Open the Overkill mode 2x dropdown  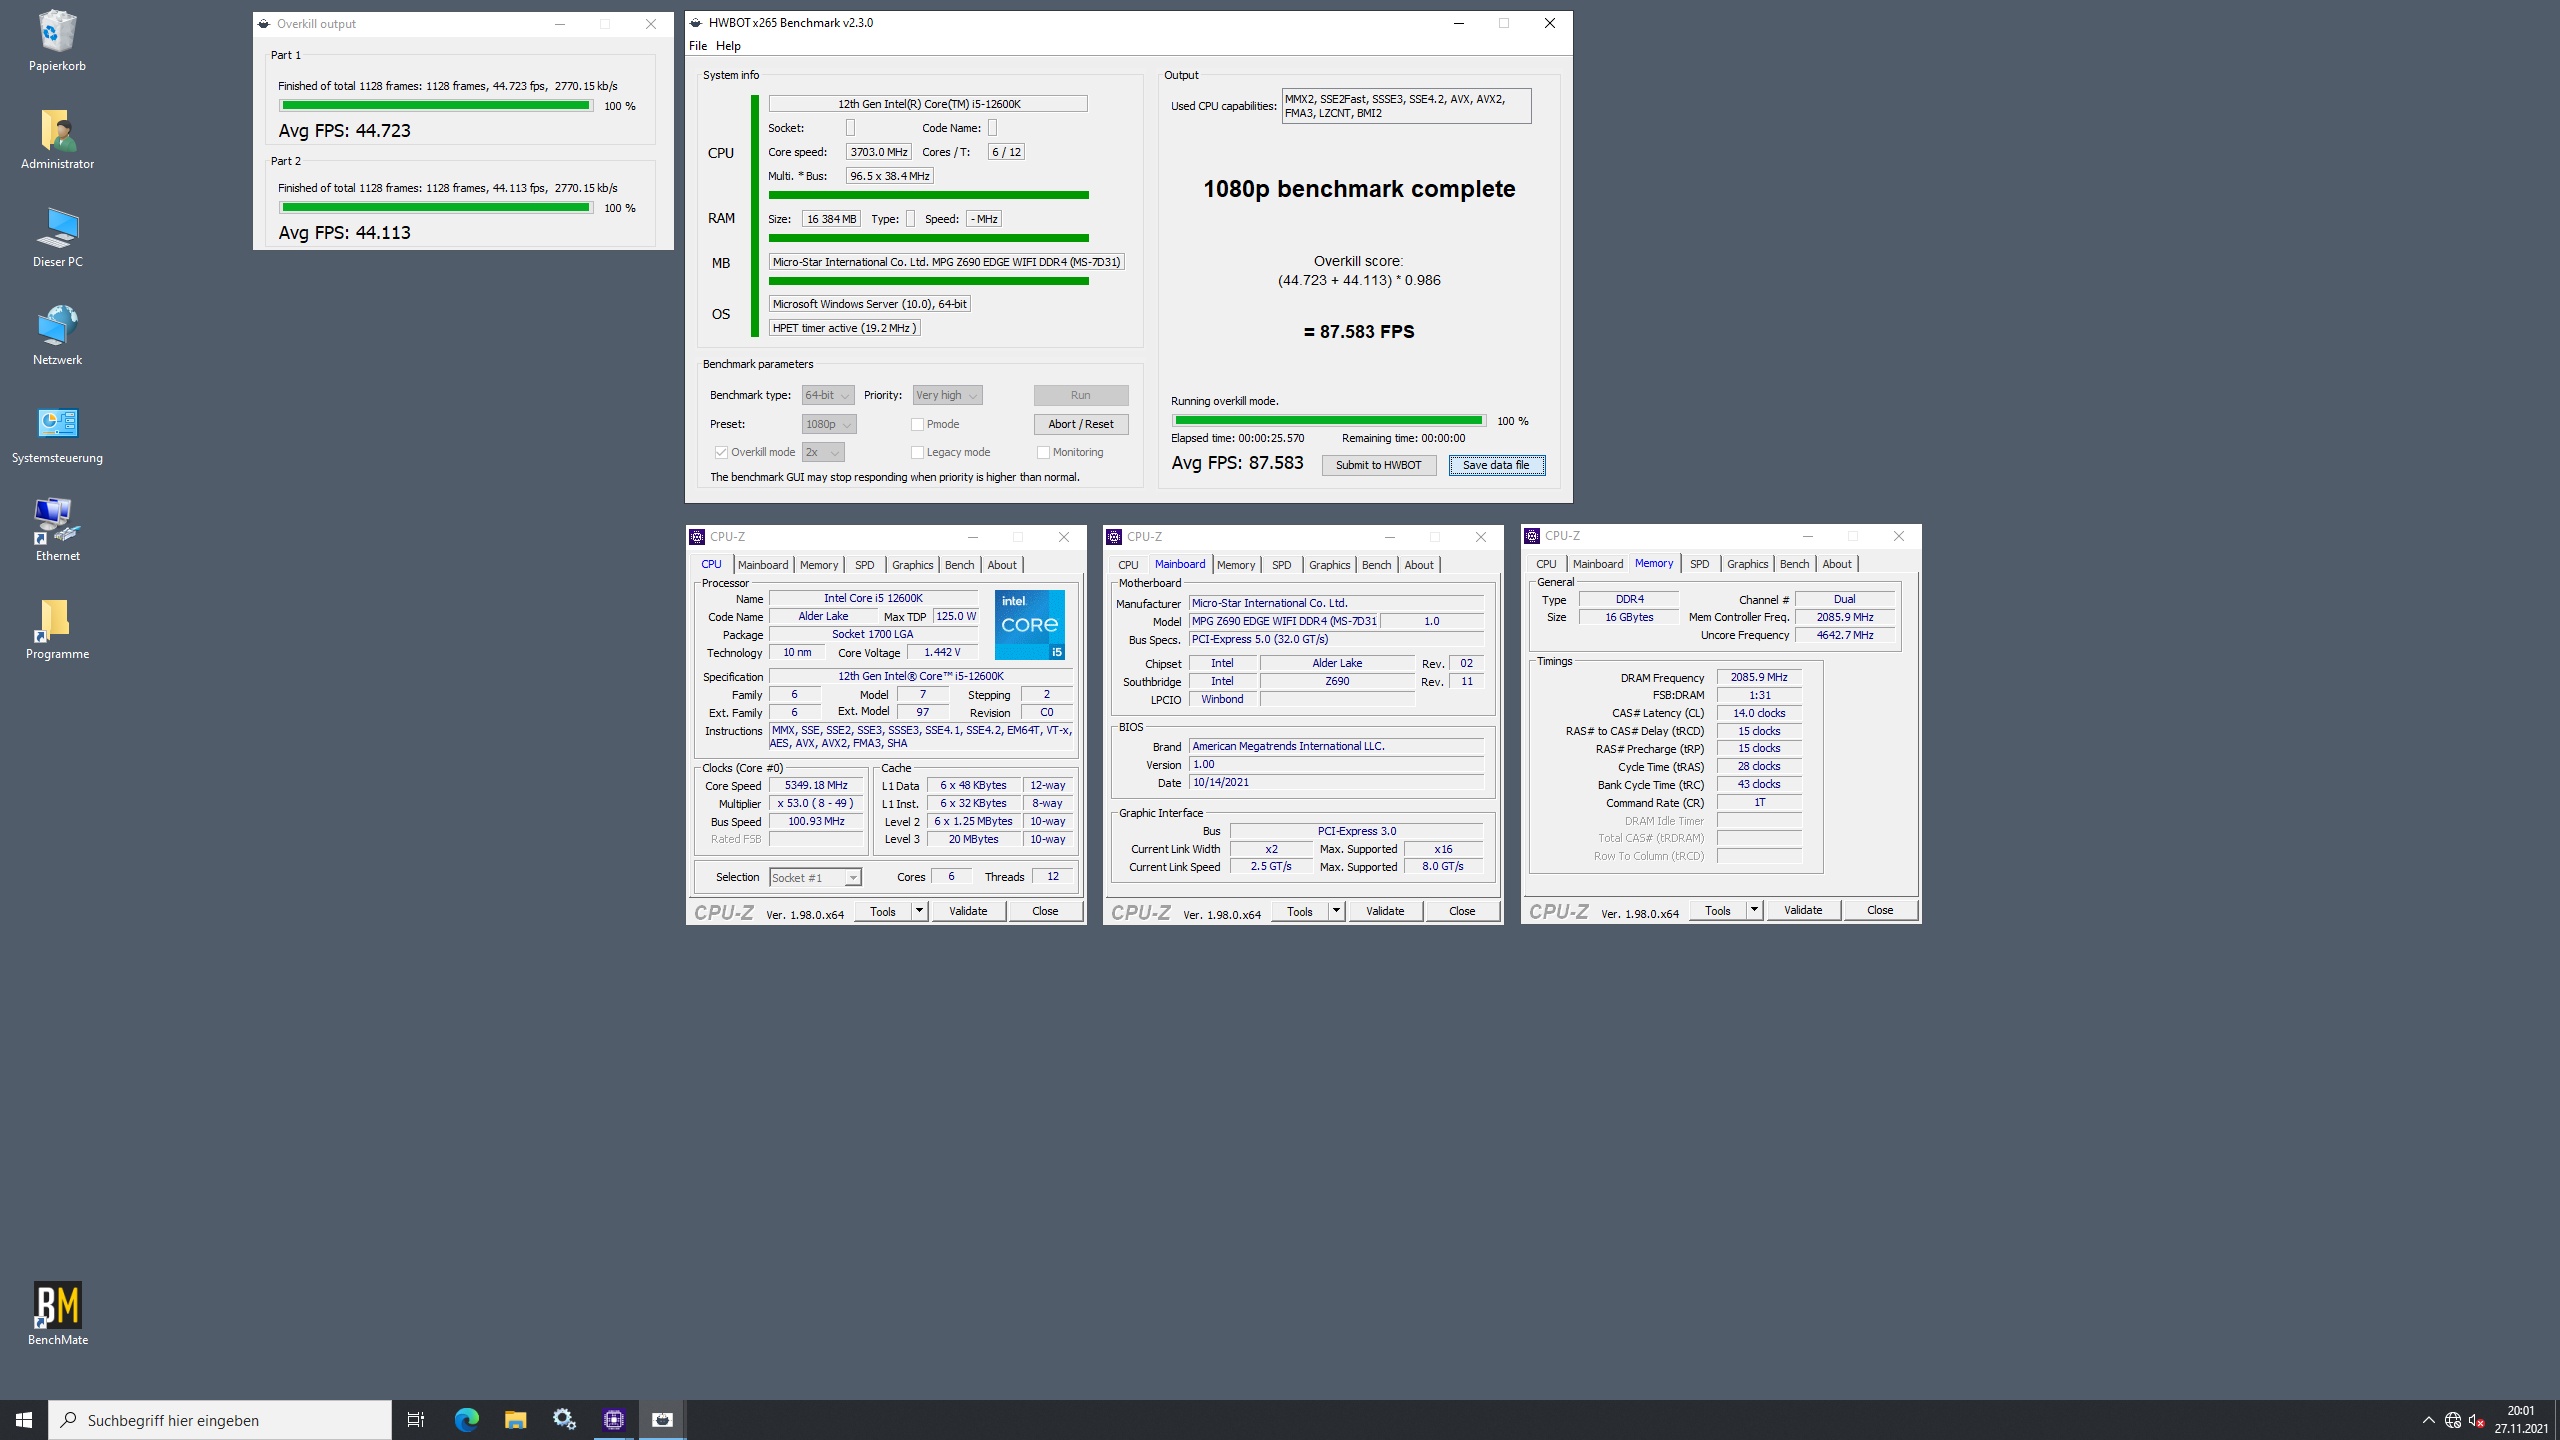click(823, 452)
